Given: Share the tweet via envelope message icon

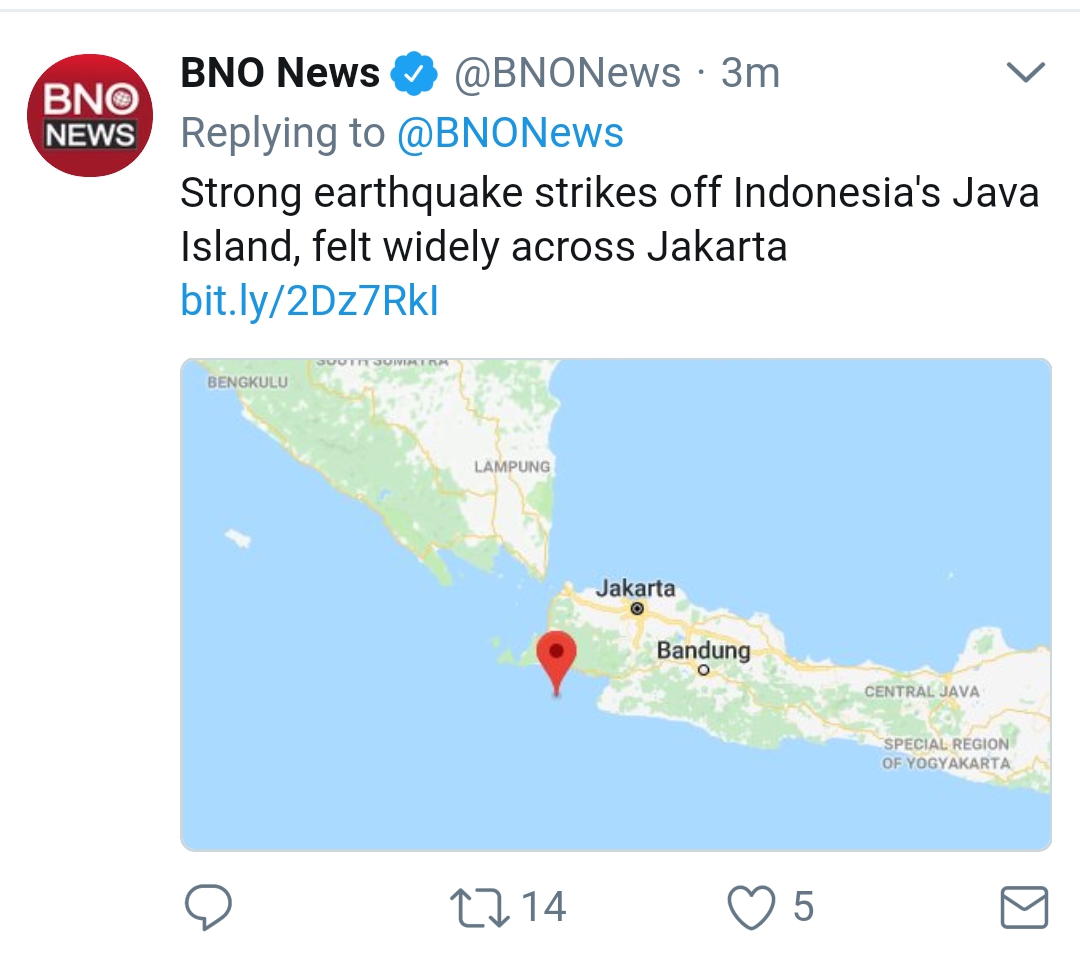Looking at the screenshot, I should [1024, 908].
